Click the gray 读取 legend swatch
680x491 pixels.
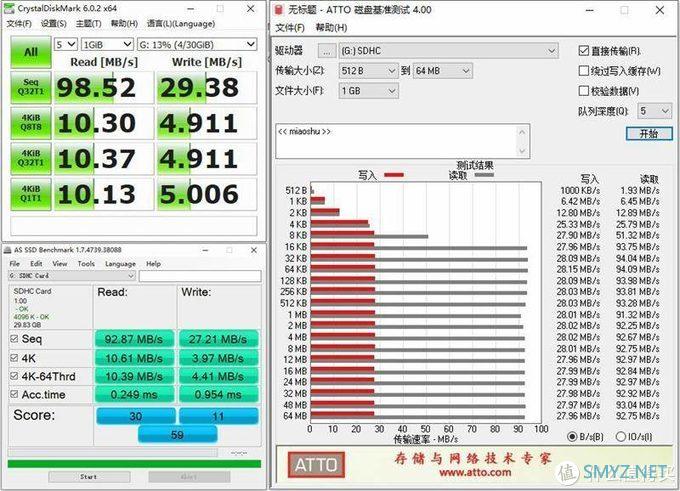coord(484,175)
